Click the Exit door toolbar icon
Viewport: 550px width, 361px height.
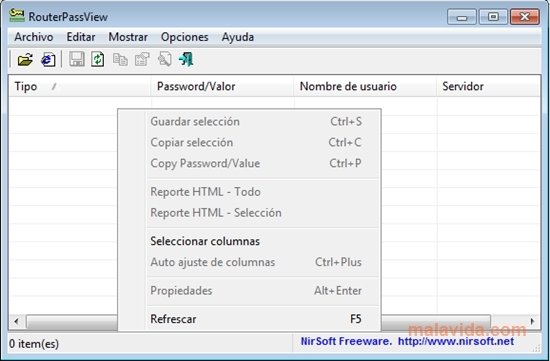pyautogui.click(x=186, y=59)
